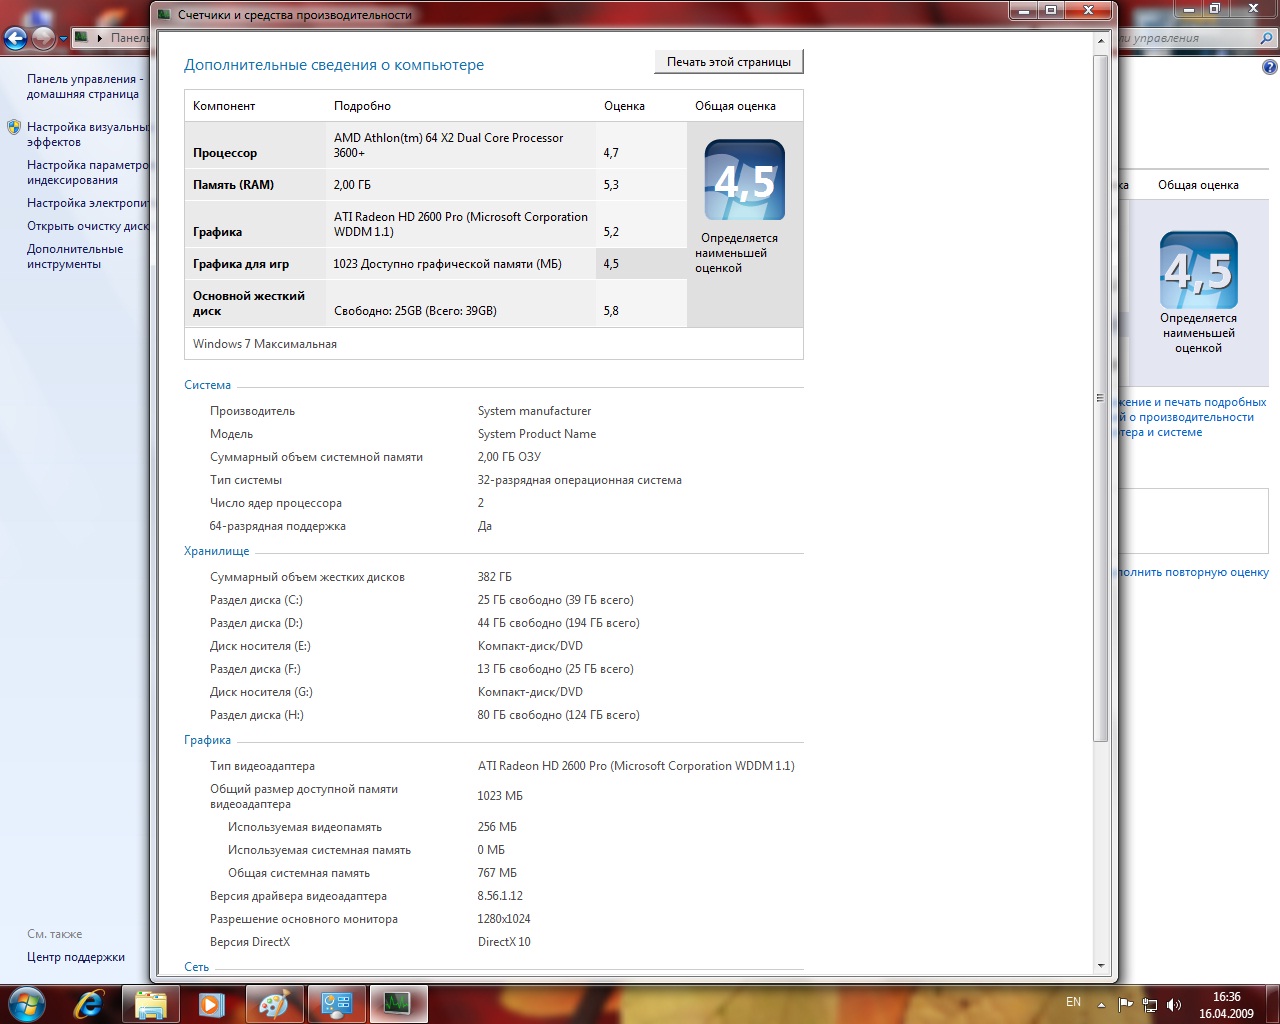The height and width of the screenshot is (1024, 1280).
Task: Click view and print detailed performance link
Action: click(1192, 417)
